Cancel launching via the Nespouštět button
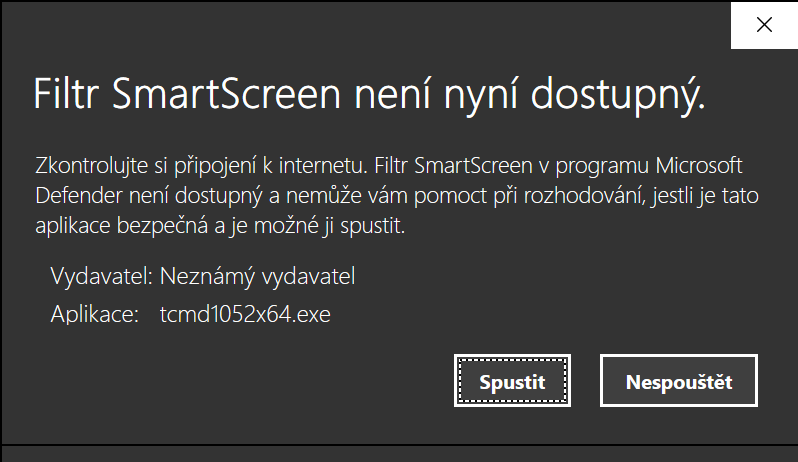 [679, 381]
